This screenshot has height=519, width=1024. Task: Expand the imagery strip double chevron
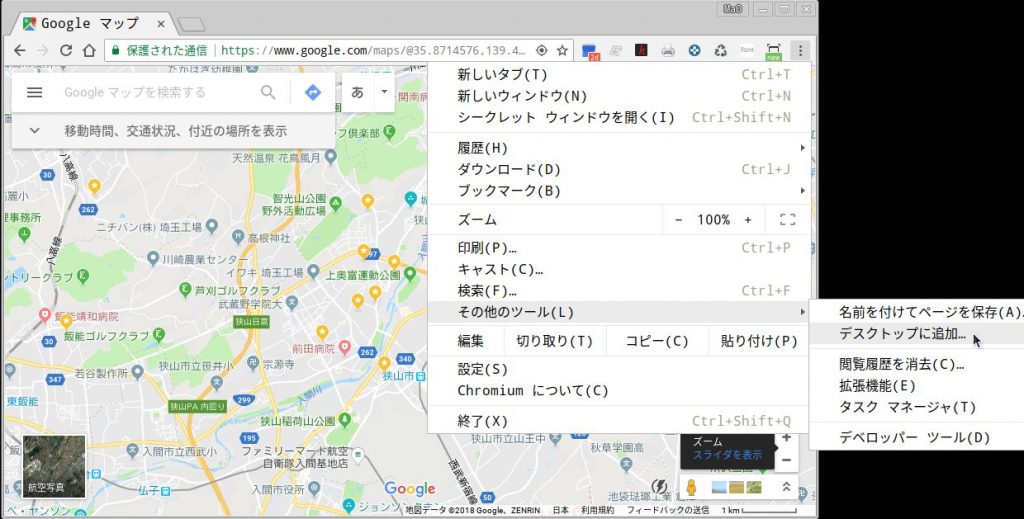786,487
